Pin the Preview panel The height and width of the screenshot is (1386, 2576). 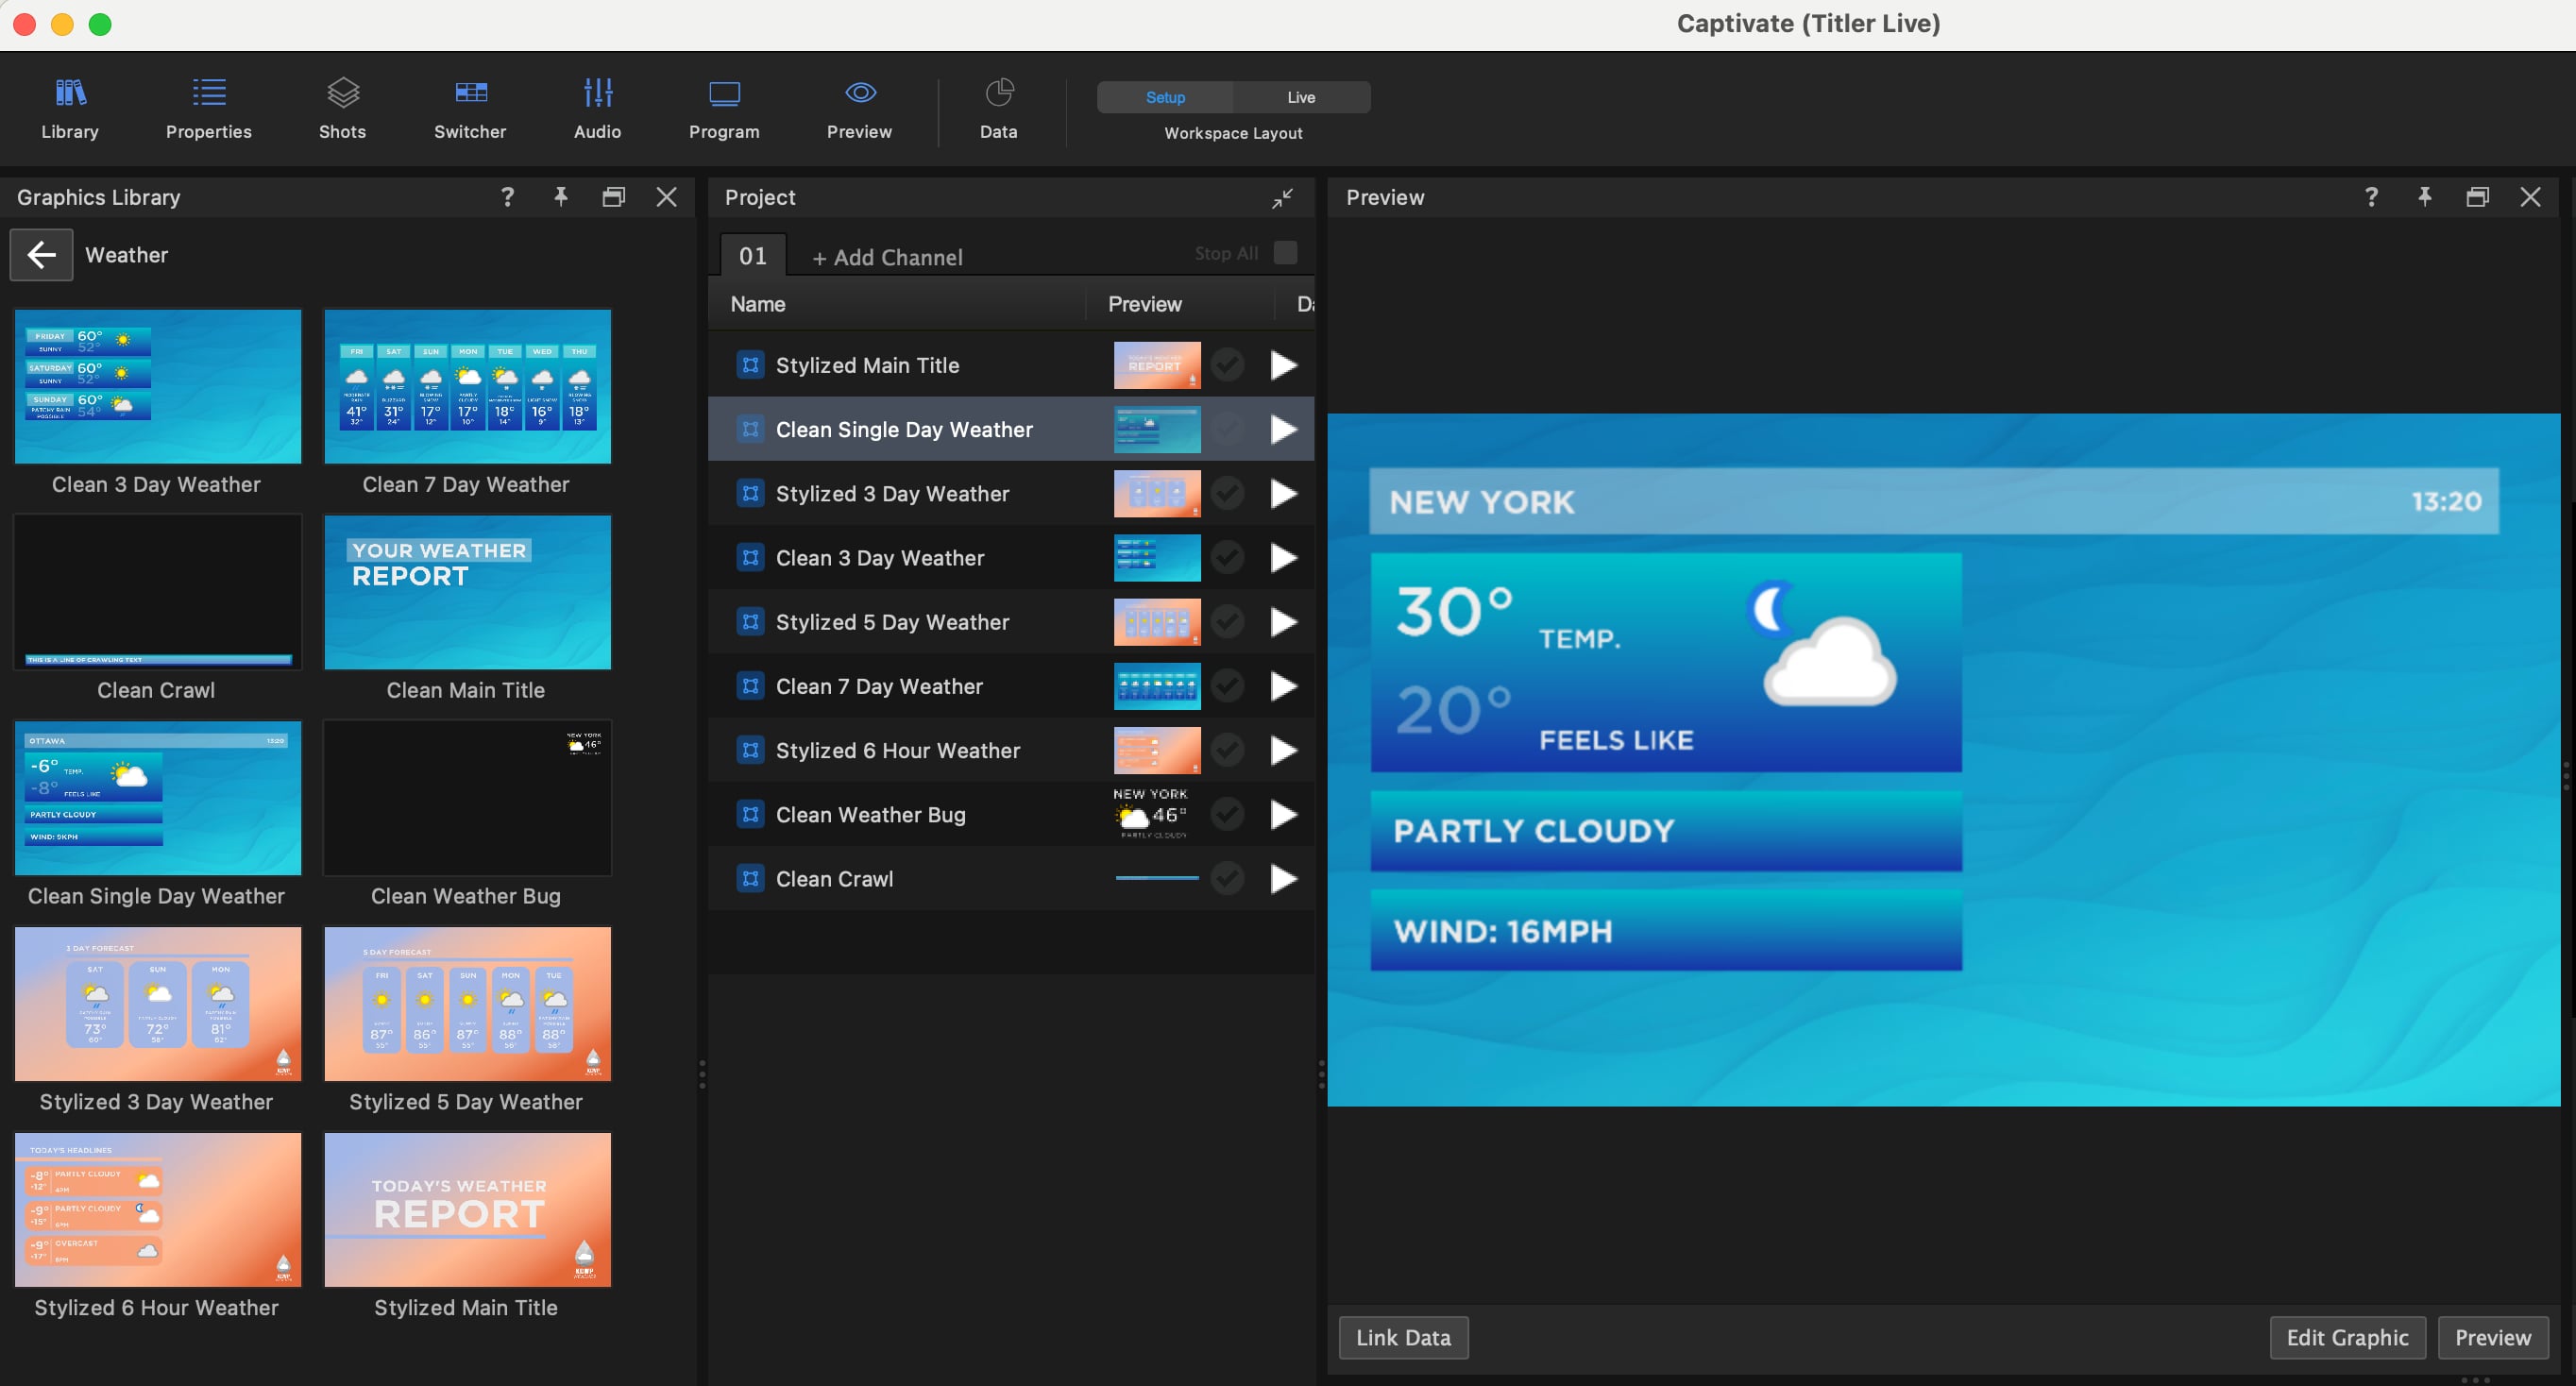point(2424,197)
